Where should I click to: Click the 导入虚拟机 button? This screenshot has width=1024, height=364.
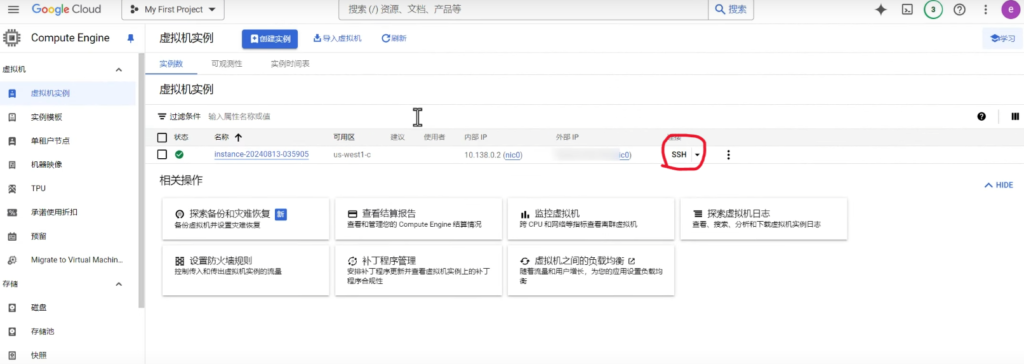pos(337,39)
